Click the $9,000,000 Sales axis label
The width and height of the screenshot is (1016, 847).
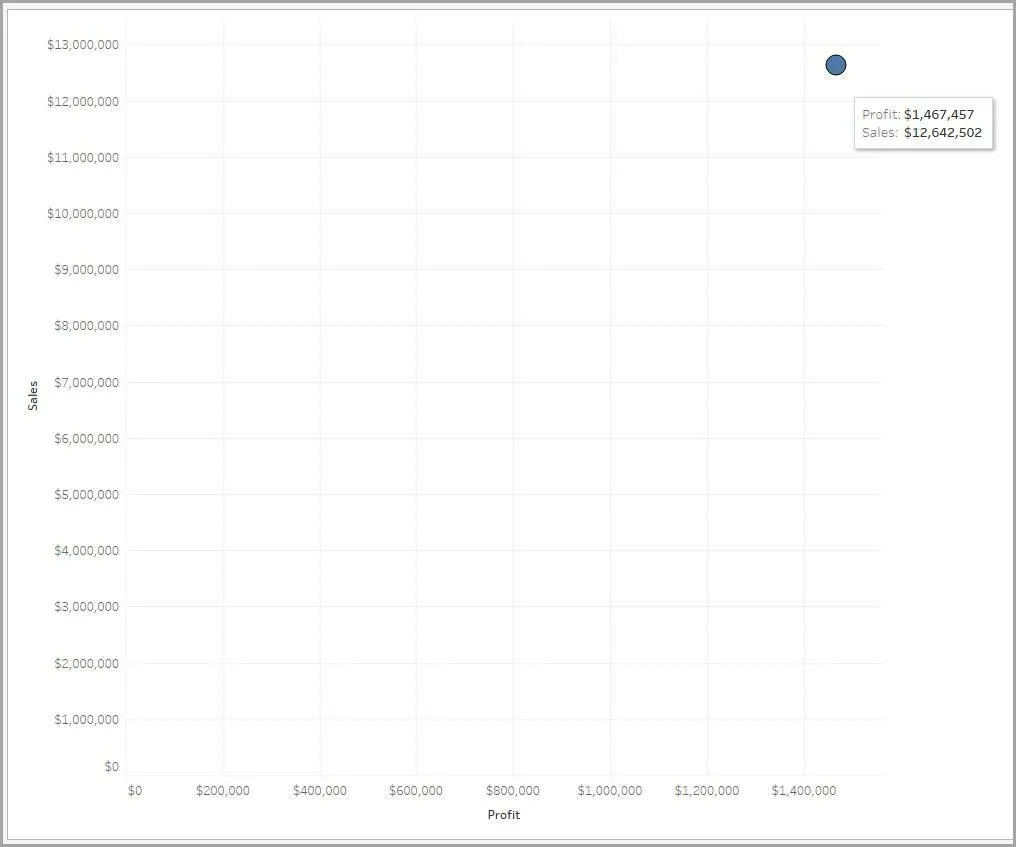[x=87, y=270]
